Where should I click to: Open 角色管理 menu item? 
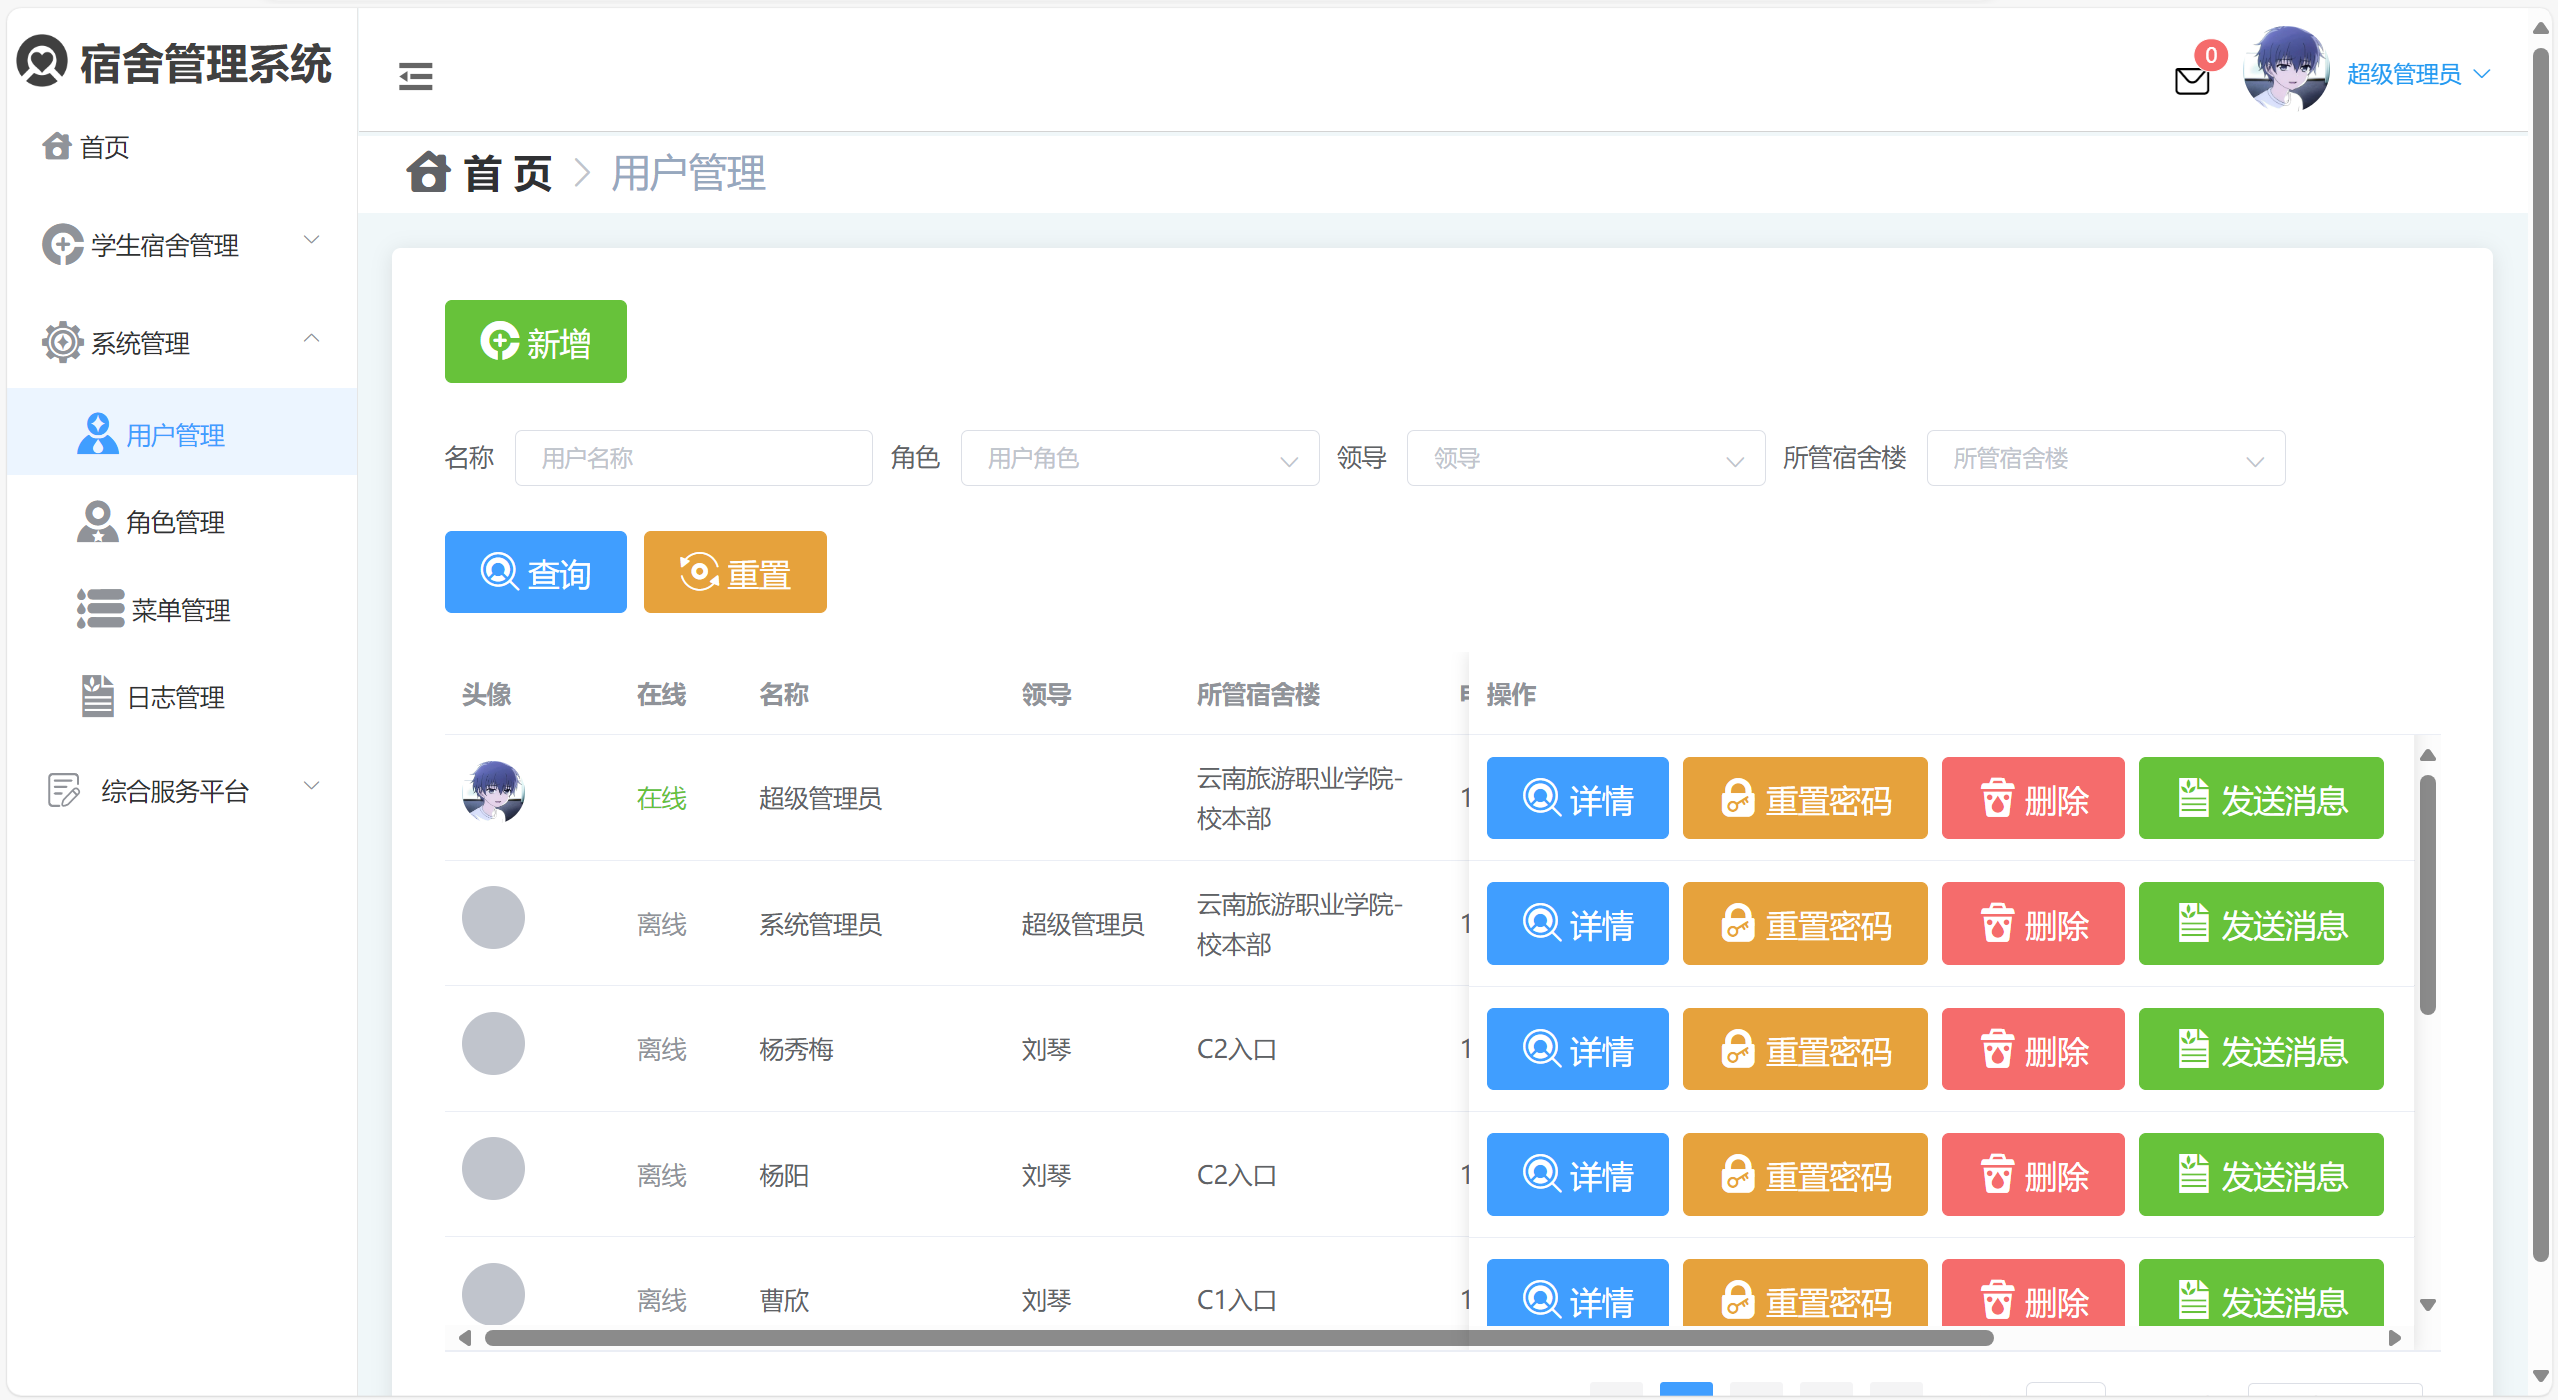(175, 522)
